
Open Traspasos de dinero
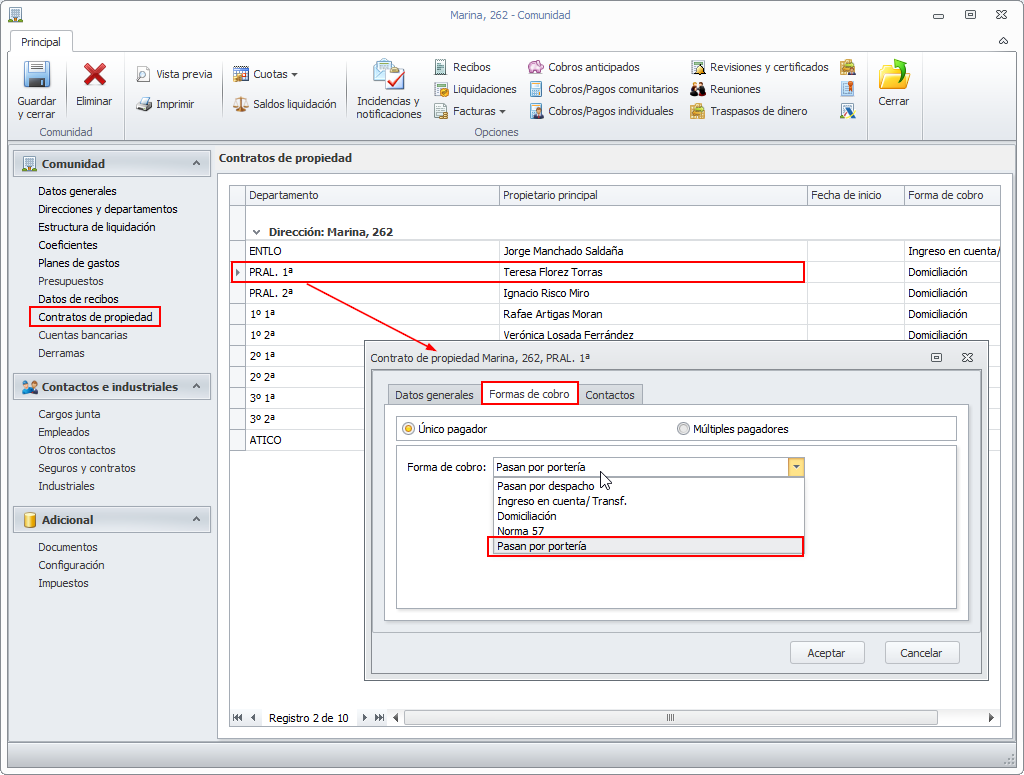(x=749, y=111)
